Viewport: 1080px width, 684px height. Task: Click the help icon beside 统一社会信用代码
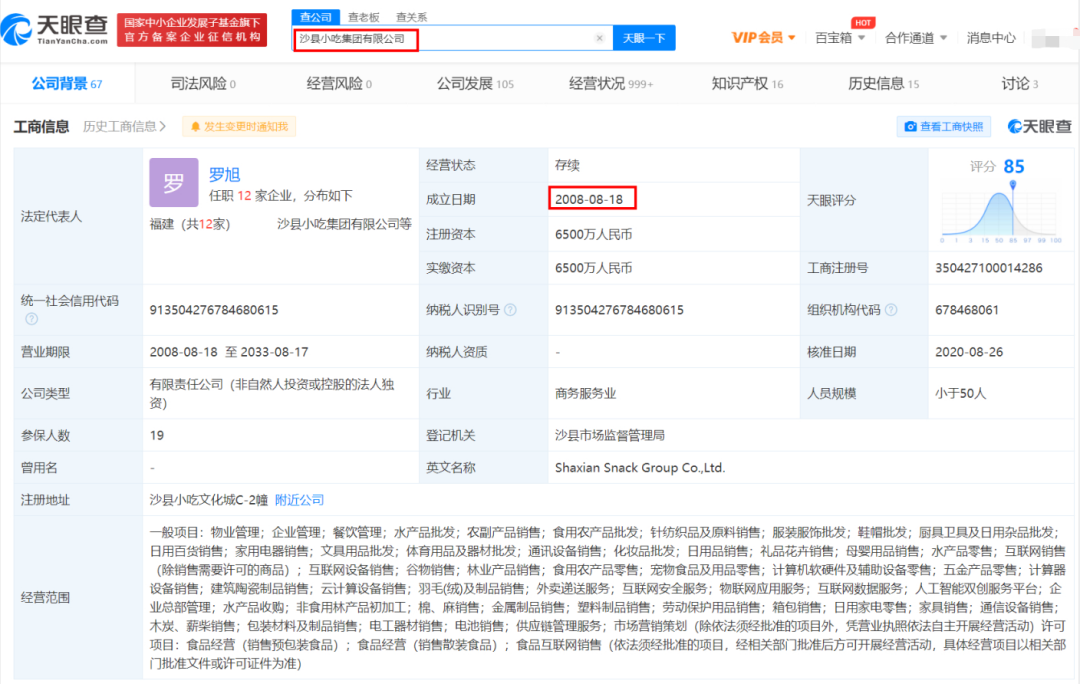point(32,319)
